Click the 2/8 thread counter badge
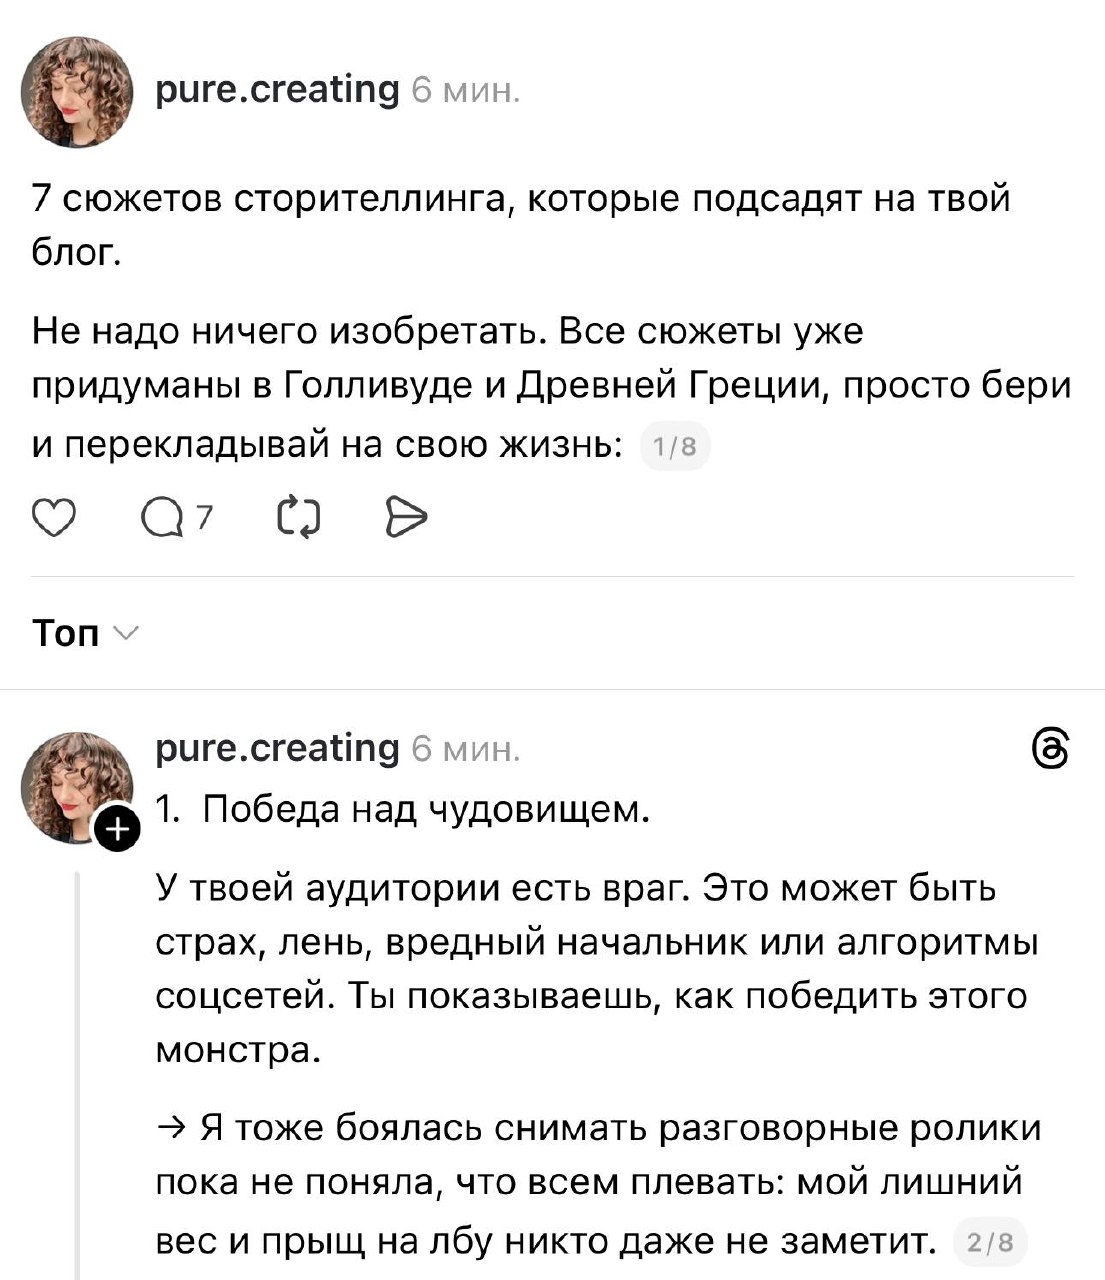Image resolution: width=1105 pixels, height=1280 pixels. click(991, 1242)
